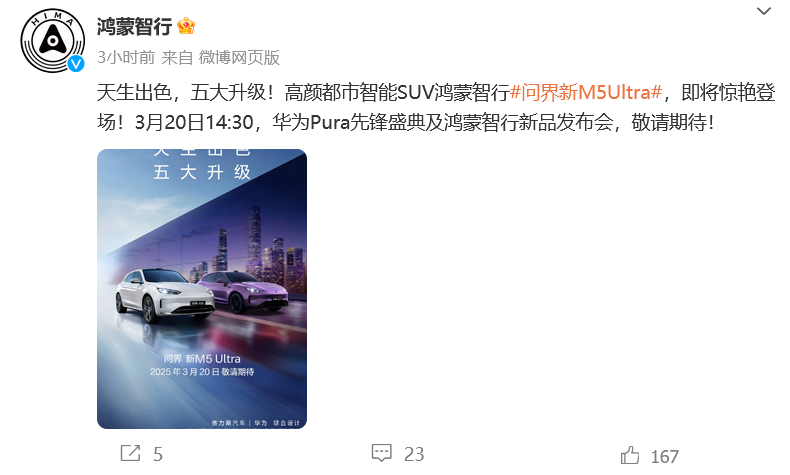Click the 2025年3月20日敬请期待 poster caption

tap(202, 372)
